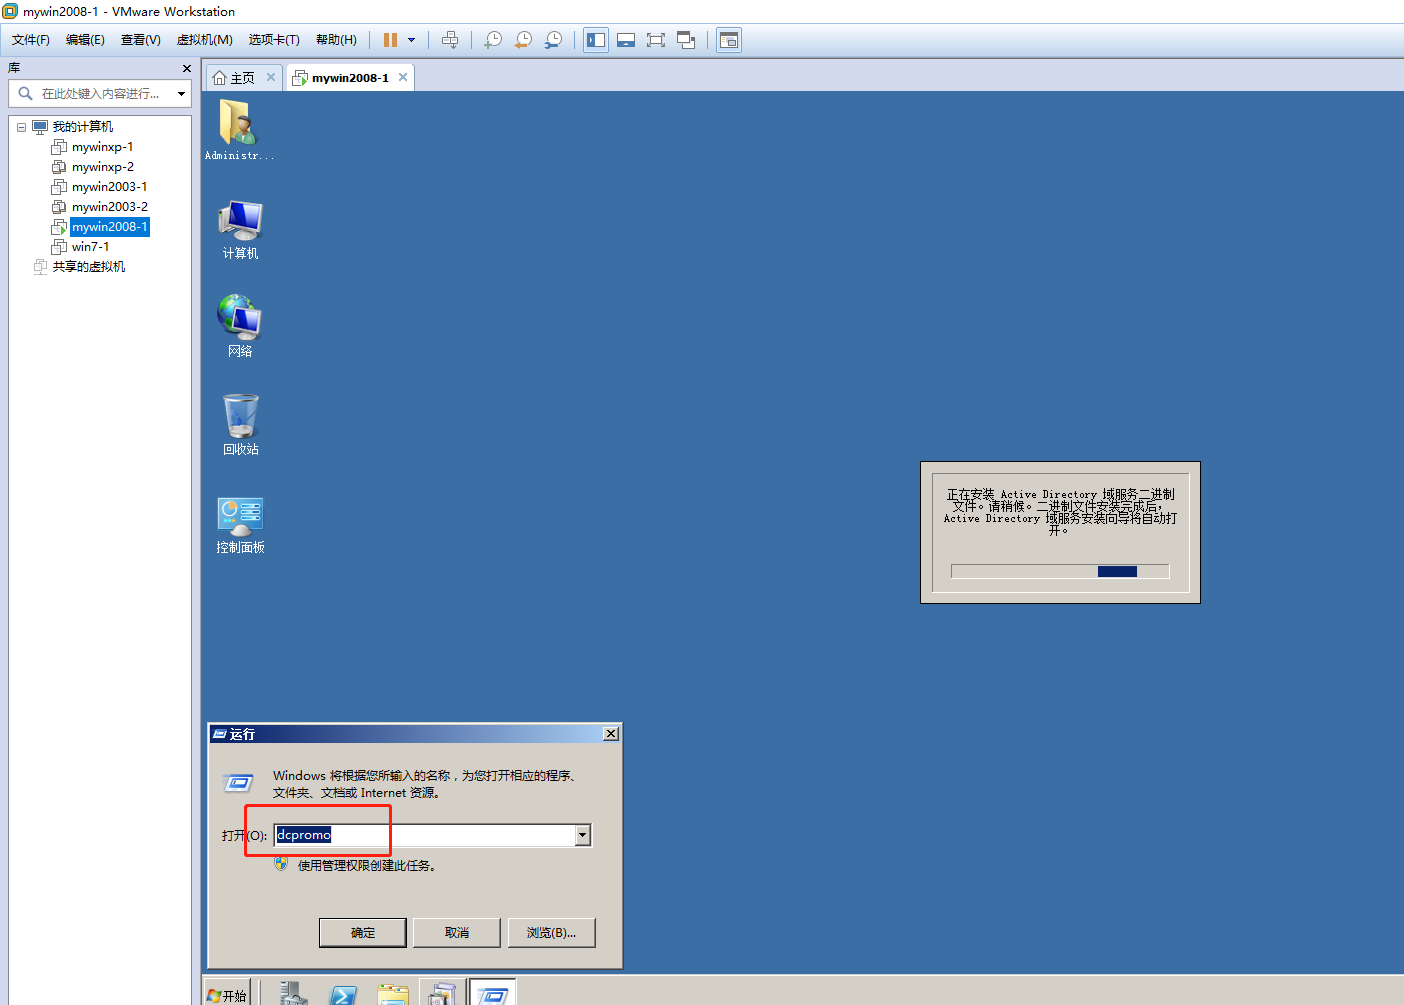
Task: Select mywinxp-2 in the library
Action: [x=102, y=167]
